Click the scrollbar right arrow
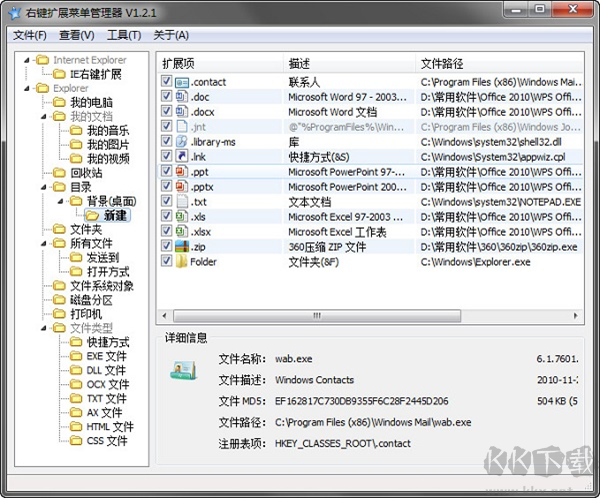The height and width of the screenshot is (498, 600). click(576, 316)
